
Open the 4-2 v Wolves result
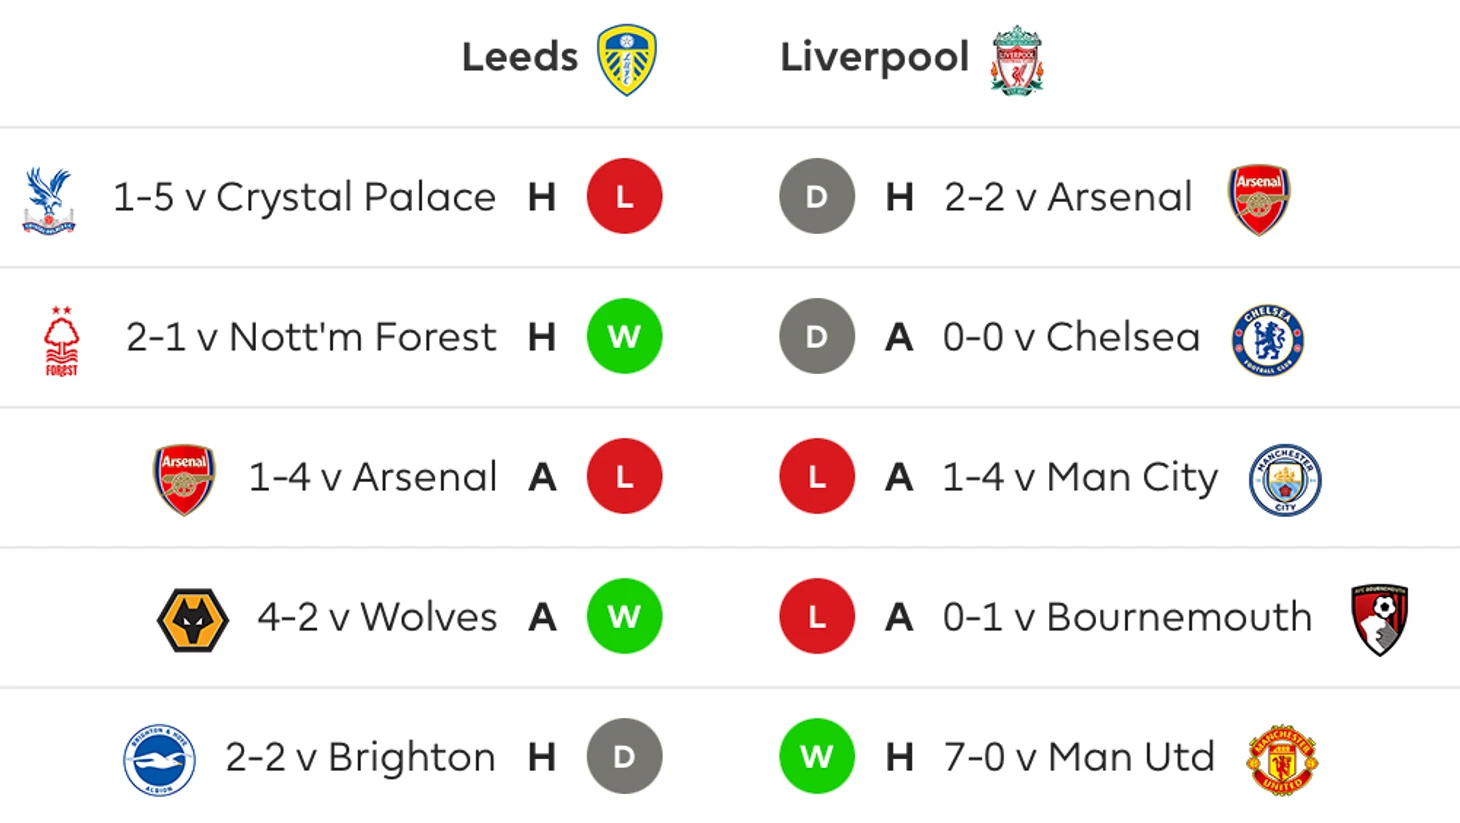click(x=377, y=617)
